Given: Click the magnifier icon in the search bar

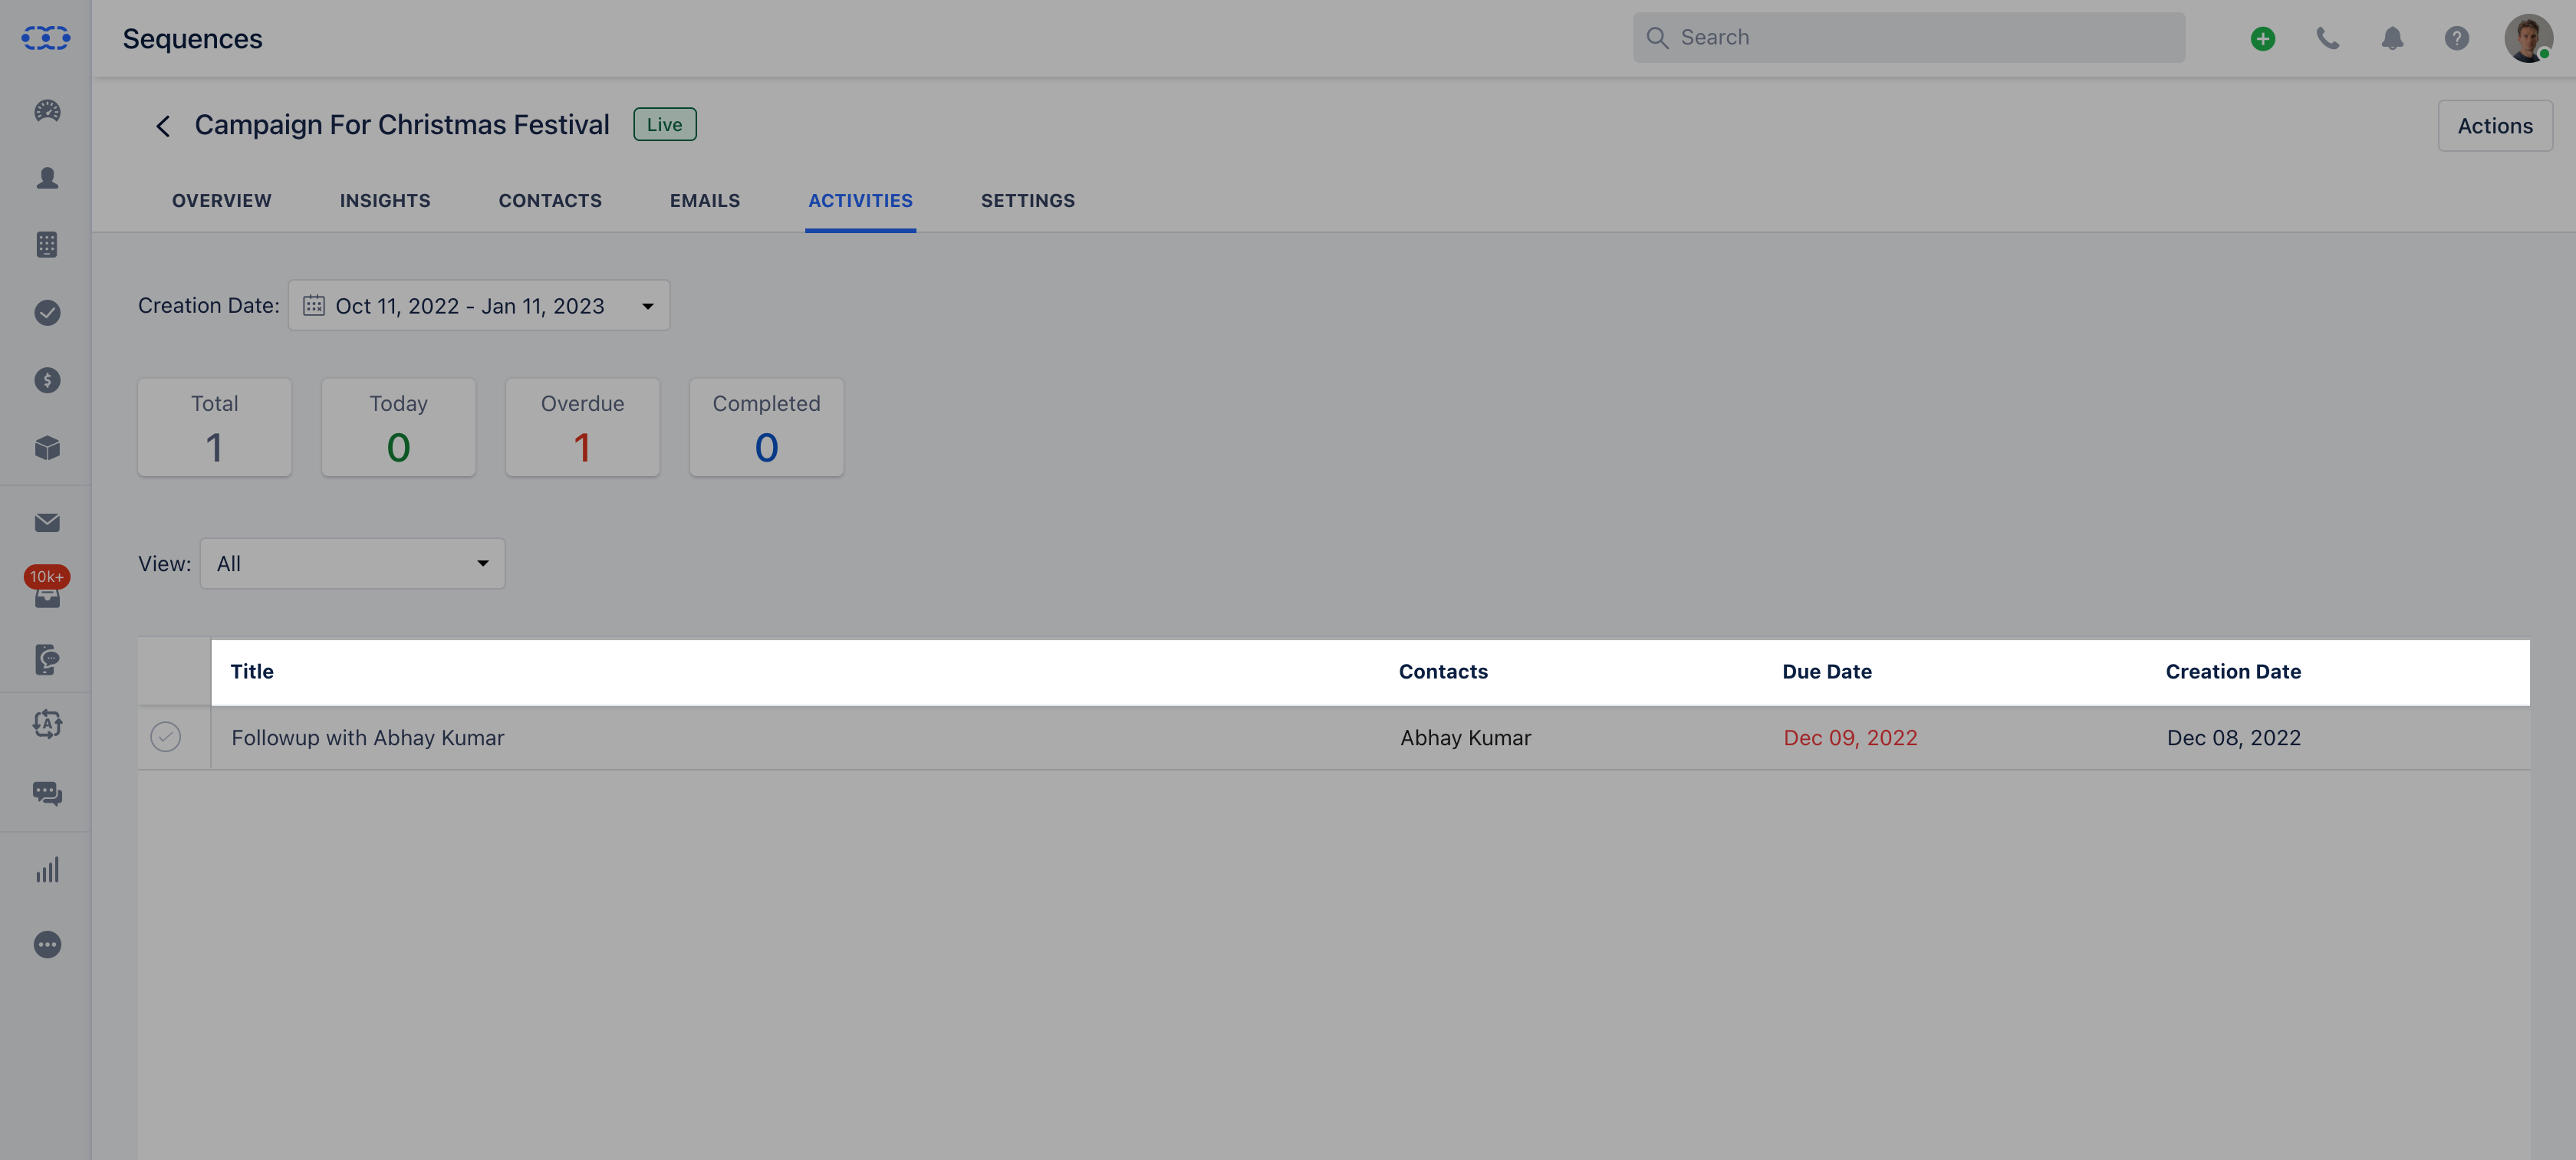Looking at the screenshot, I should pyautogui.click(x=1657, y=38).
